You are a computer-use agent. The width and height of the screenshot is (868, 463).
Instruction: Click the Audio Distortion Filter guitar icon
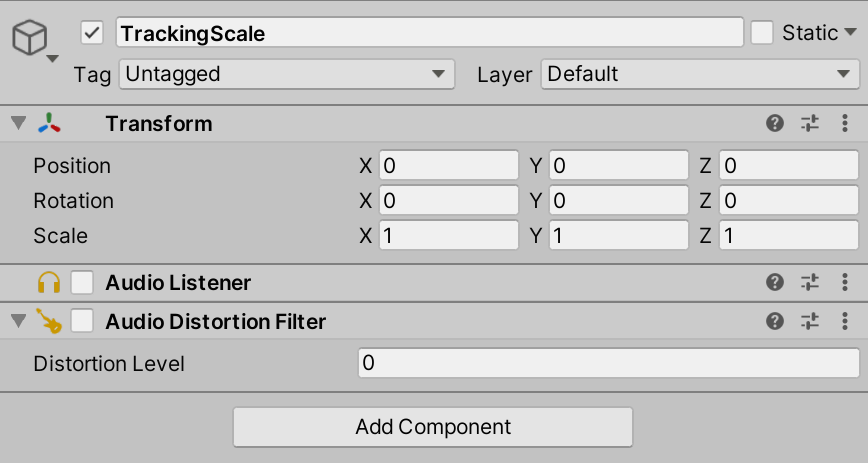(x=49, y=322)
